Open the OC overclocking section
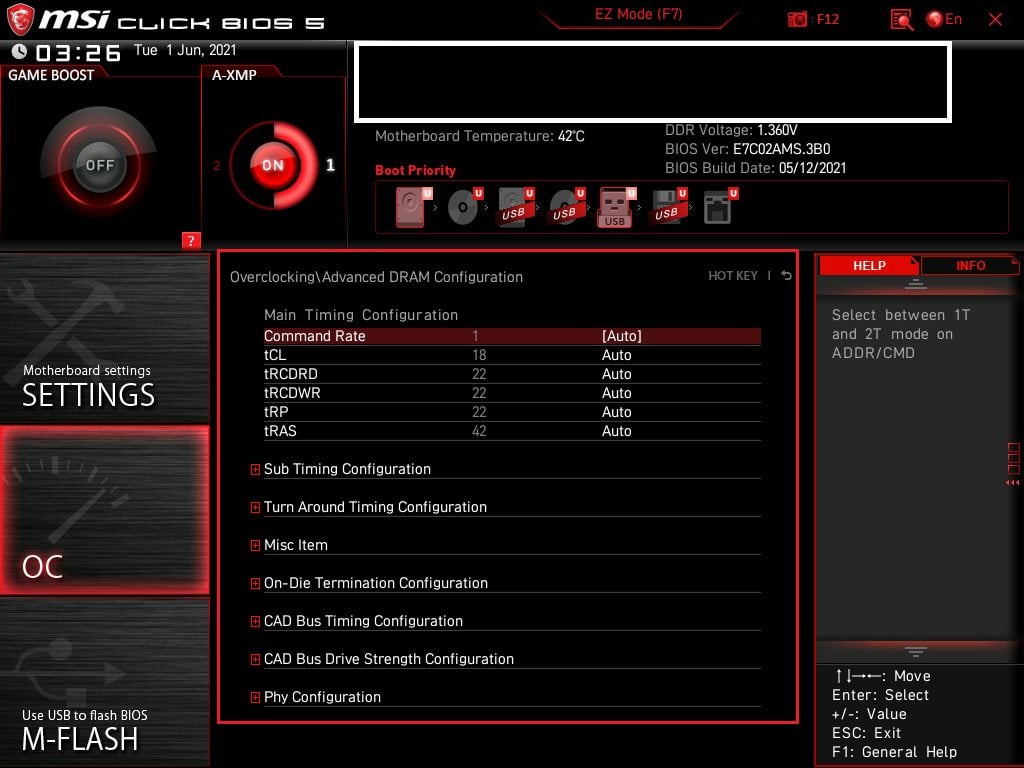 point(104,510)
